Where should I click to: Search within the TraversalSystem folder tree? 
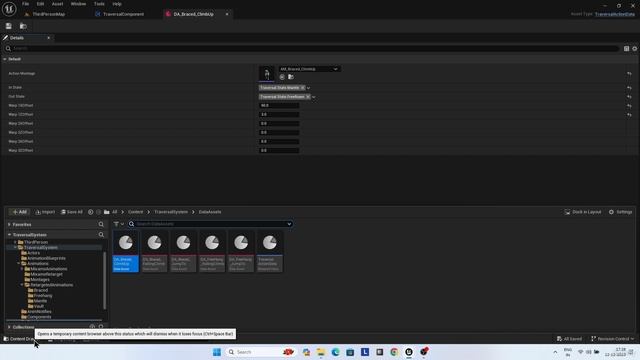coord(101,235)
